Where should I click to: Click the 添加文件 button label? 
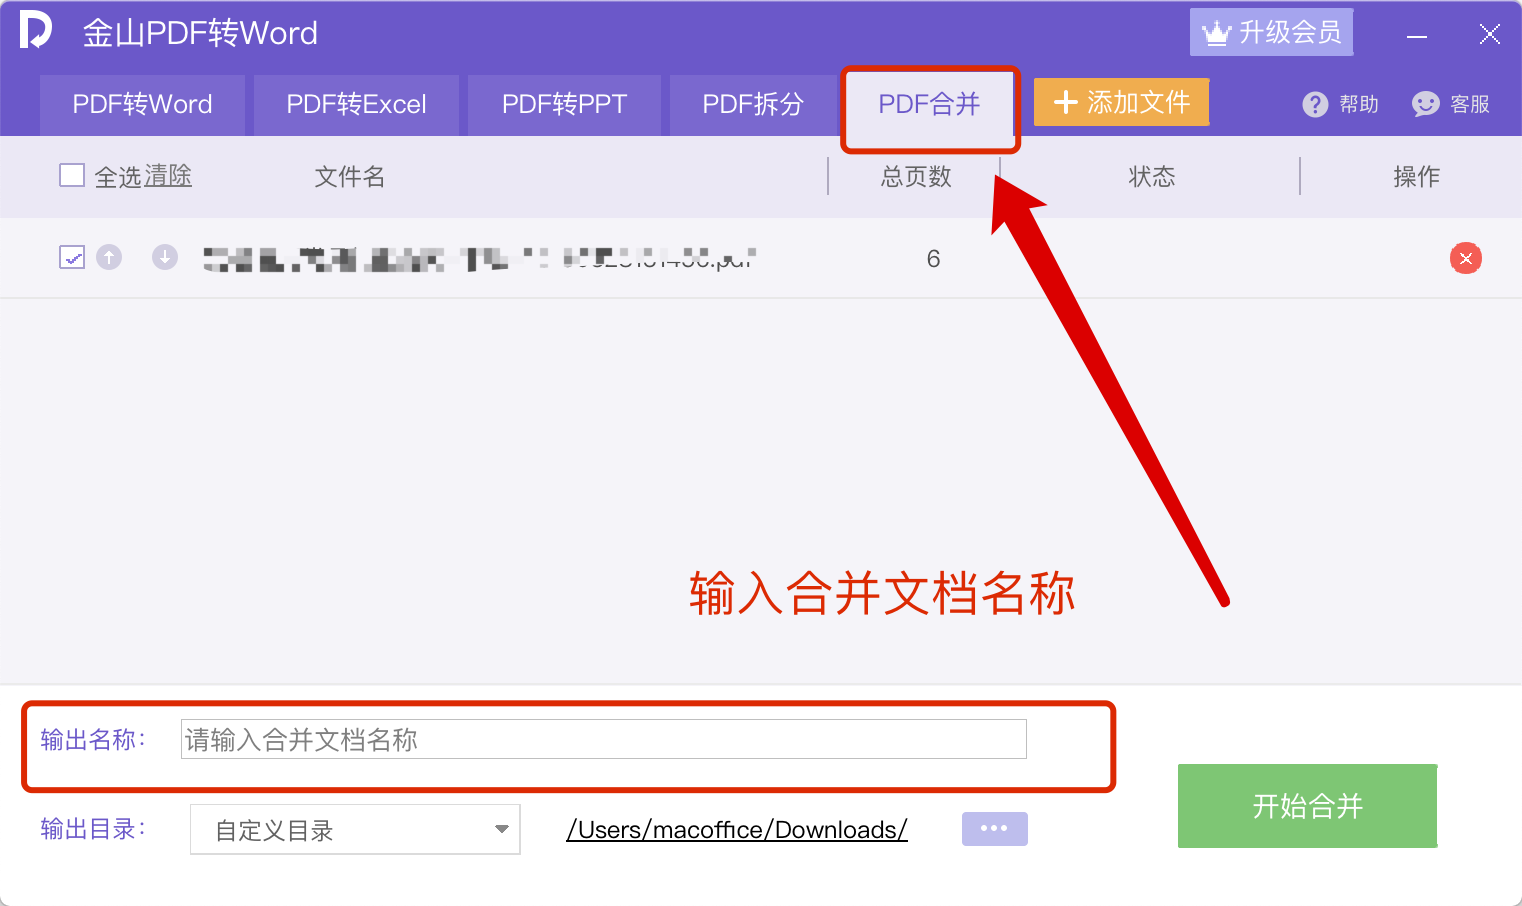pos(1138,102)
